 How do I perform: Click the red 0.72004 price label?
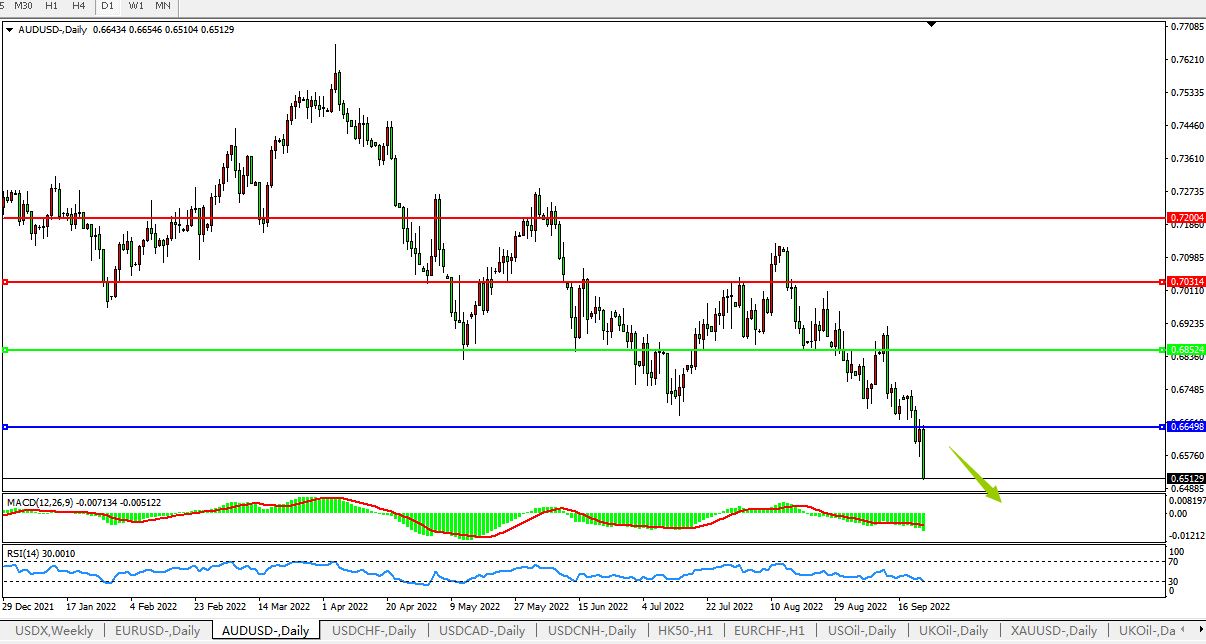click(1186, 217)
